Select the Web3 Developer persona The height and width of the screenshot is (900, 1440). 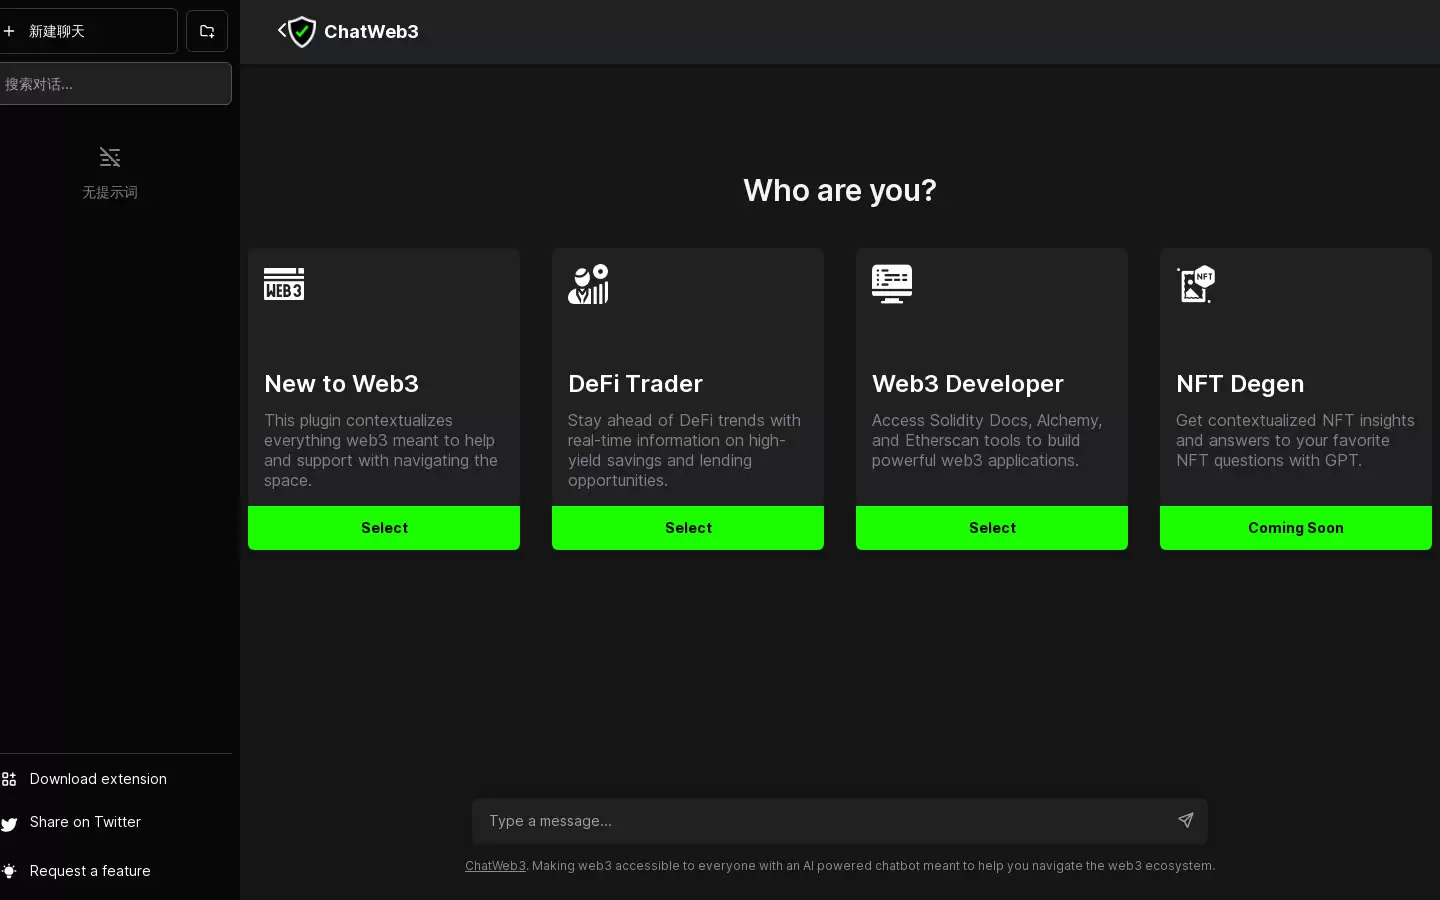(x=992, y=528)
